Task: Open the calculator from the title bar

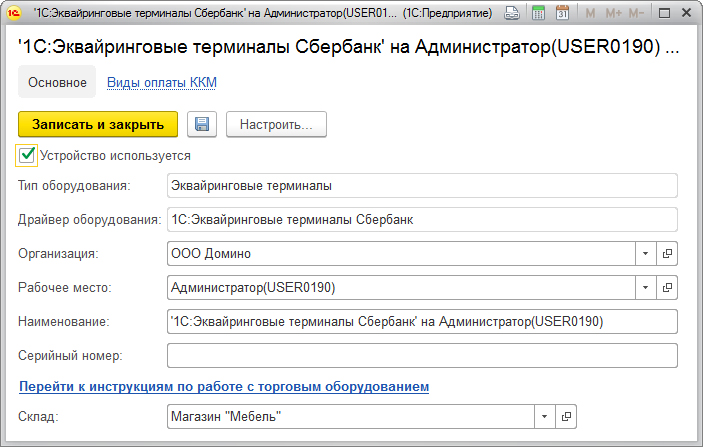Action: 538,13
